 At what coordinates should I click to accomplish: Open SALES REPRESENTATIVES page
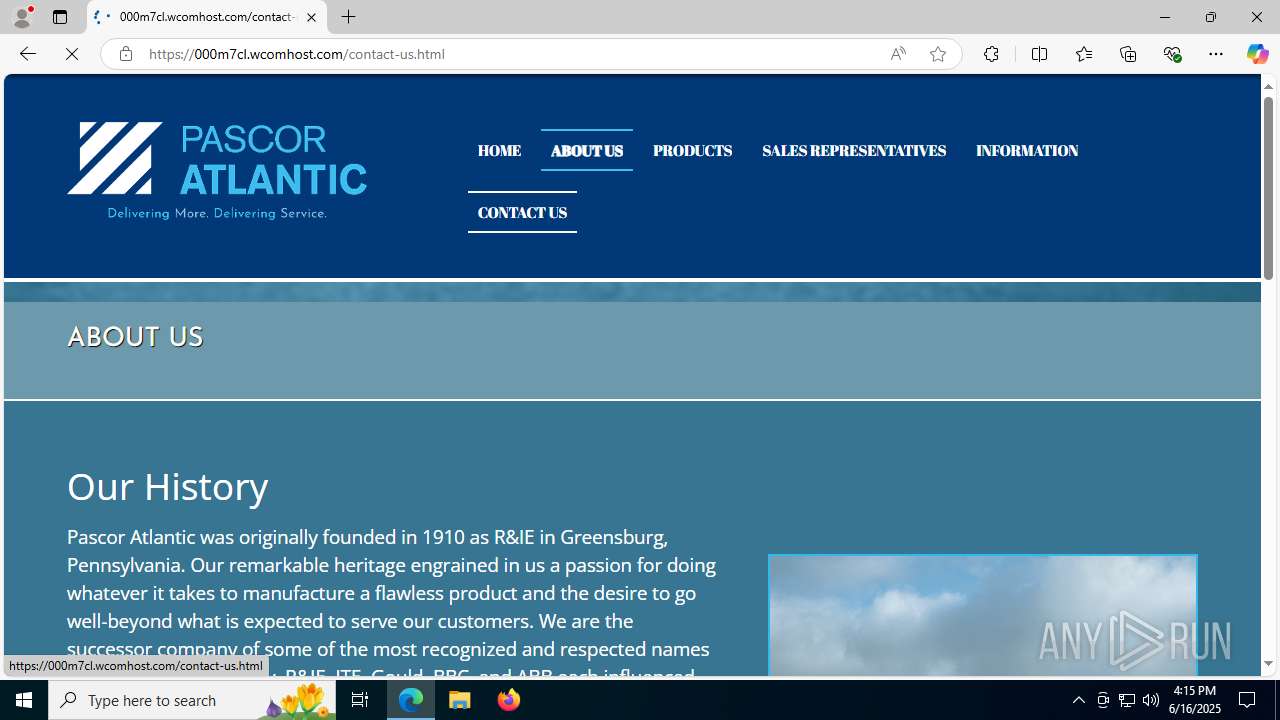854,151
